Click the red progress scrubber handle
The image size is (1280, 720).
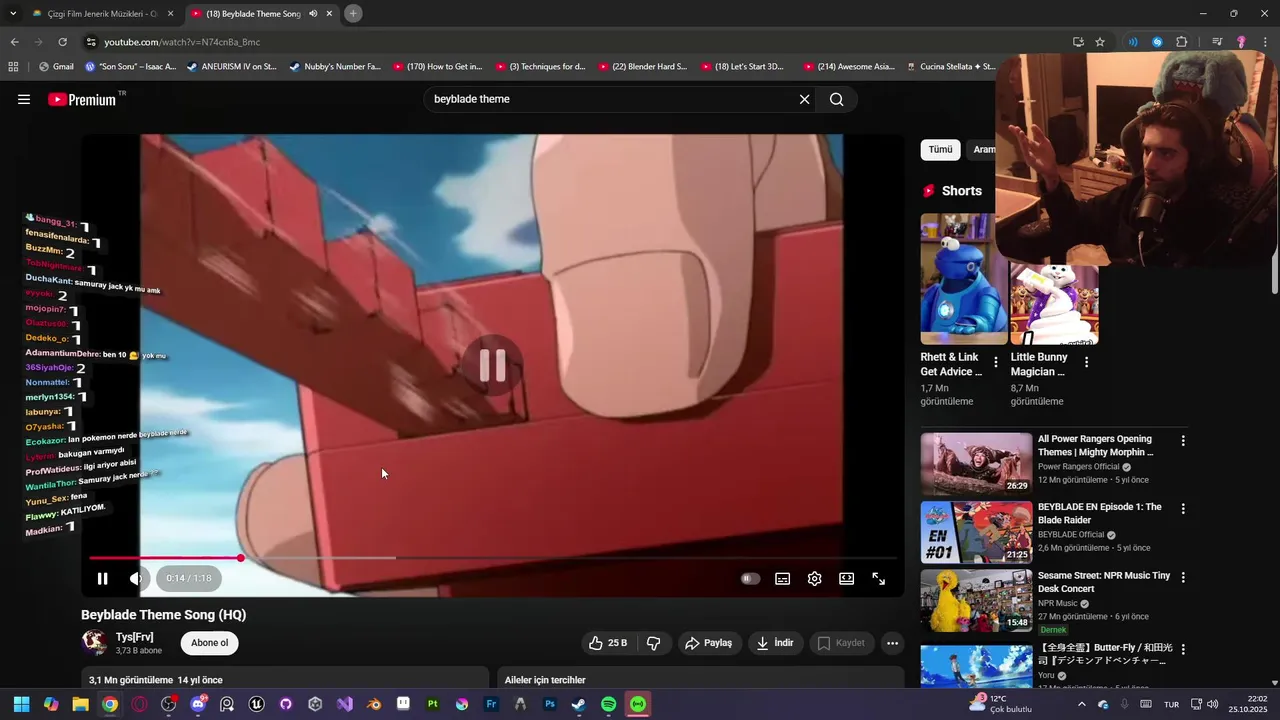[x=241, y=558]
